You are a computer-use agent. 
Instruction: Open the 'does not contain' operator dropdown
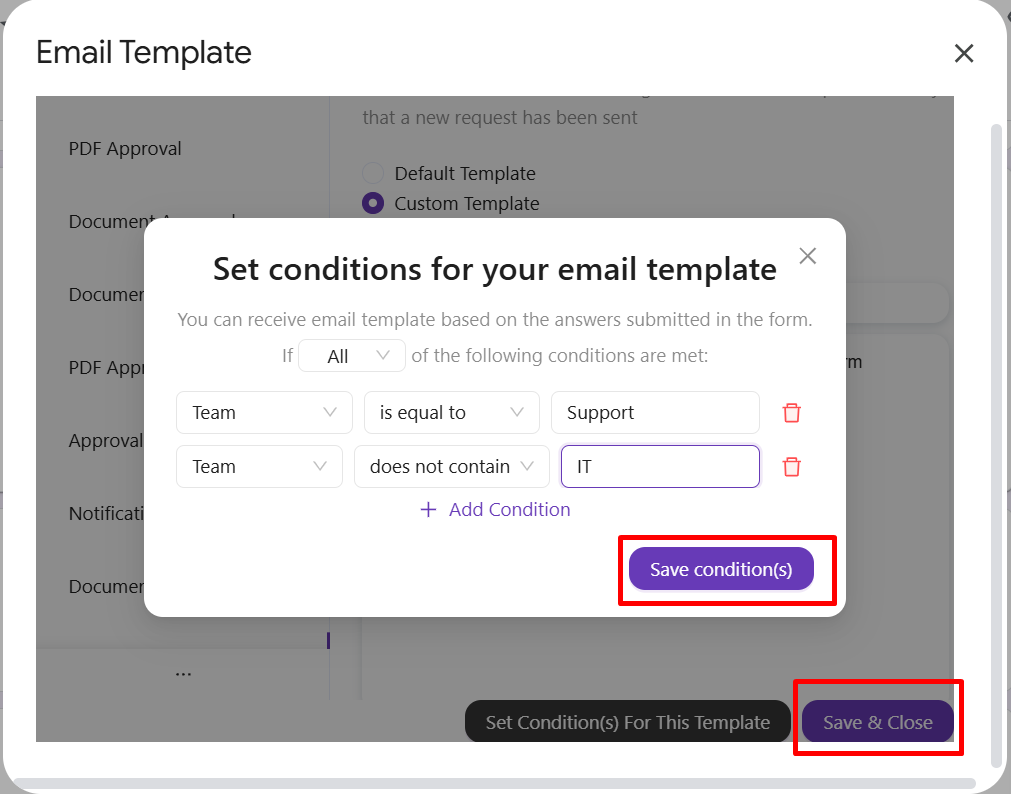tap(451, 466)
